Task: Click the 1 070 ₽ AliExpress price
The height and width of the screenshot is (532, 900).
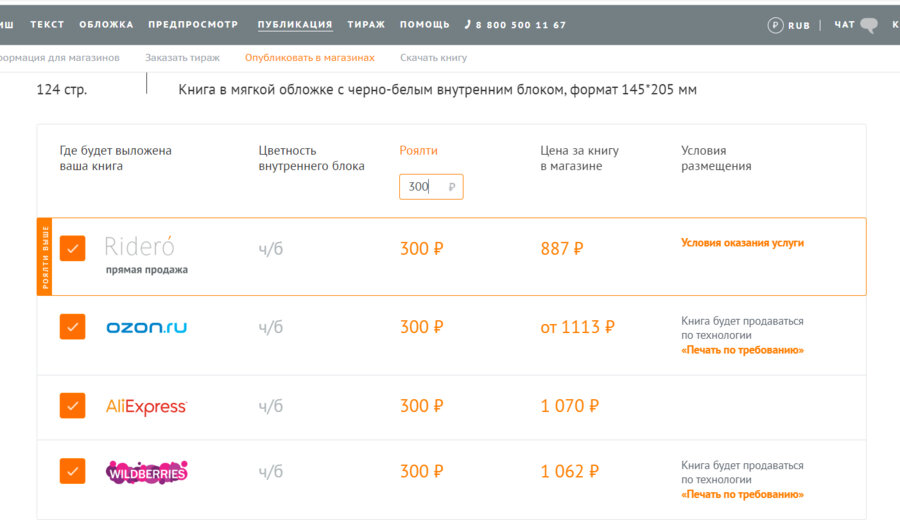Action: 569,406
